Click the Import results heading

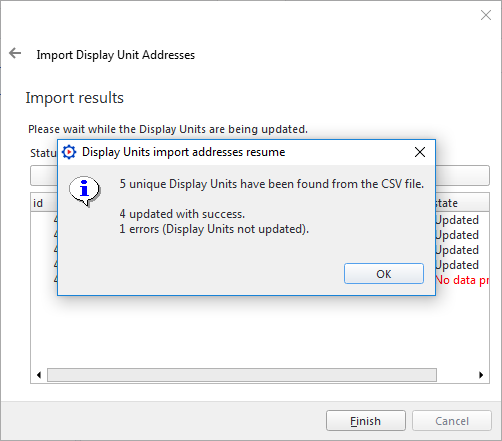tap(75, 98)
